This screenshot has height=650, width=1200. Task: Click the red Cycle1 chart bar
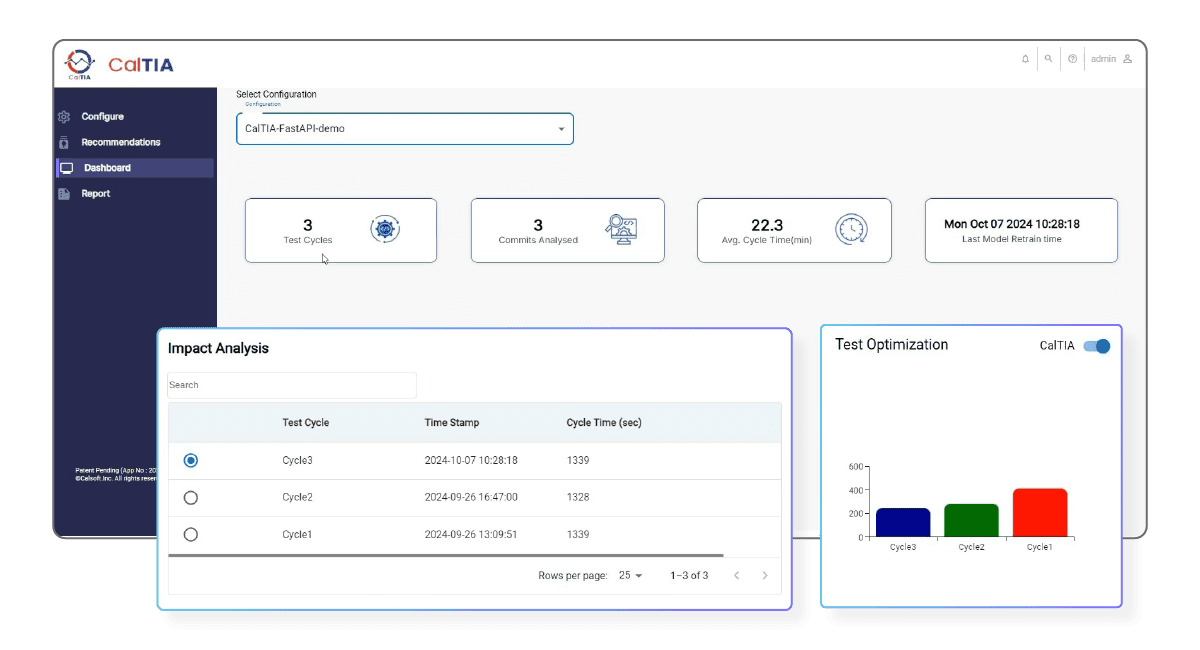1040,512
